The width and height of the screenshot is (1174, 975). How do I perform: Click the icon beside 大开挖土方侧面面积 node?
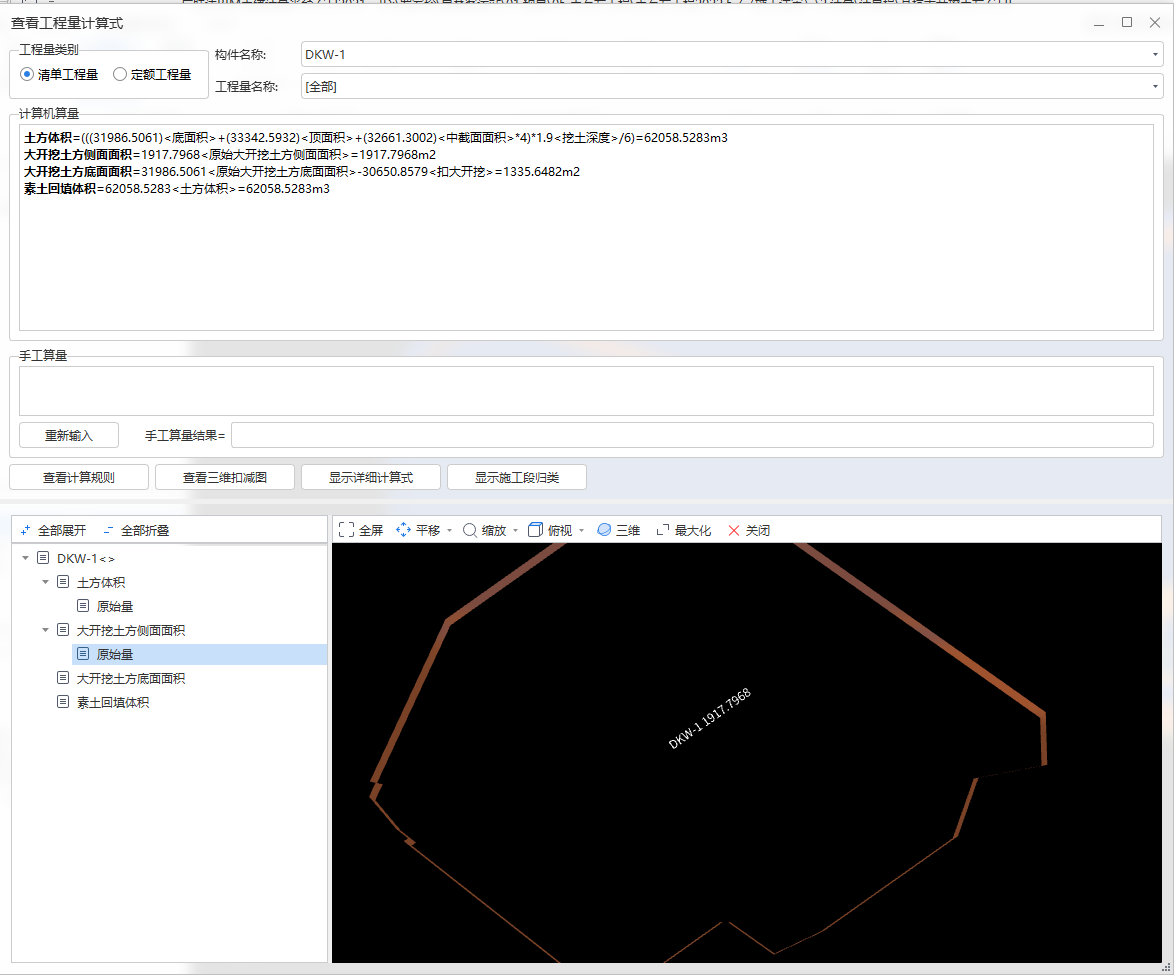coord(63,630)
